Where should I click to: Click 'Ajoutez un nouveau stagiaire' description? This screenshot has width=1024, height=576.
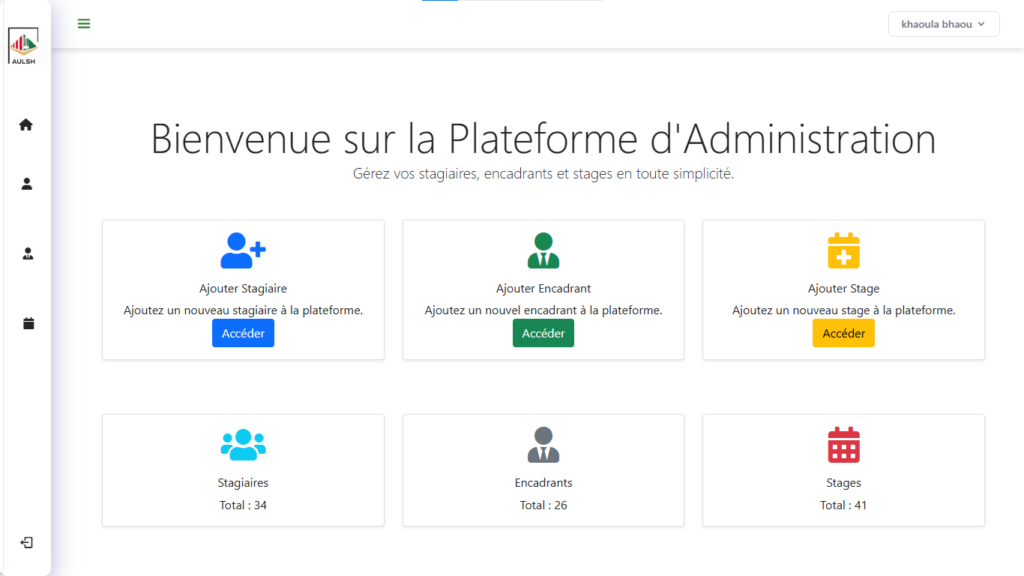click(x=243, y=310)
